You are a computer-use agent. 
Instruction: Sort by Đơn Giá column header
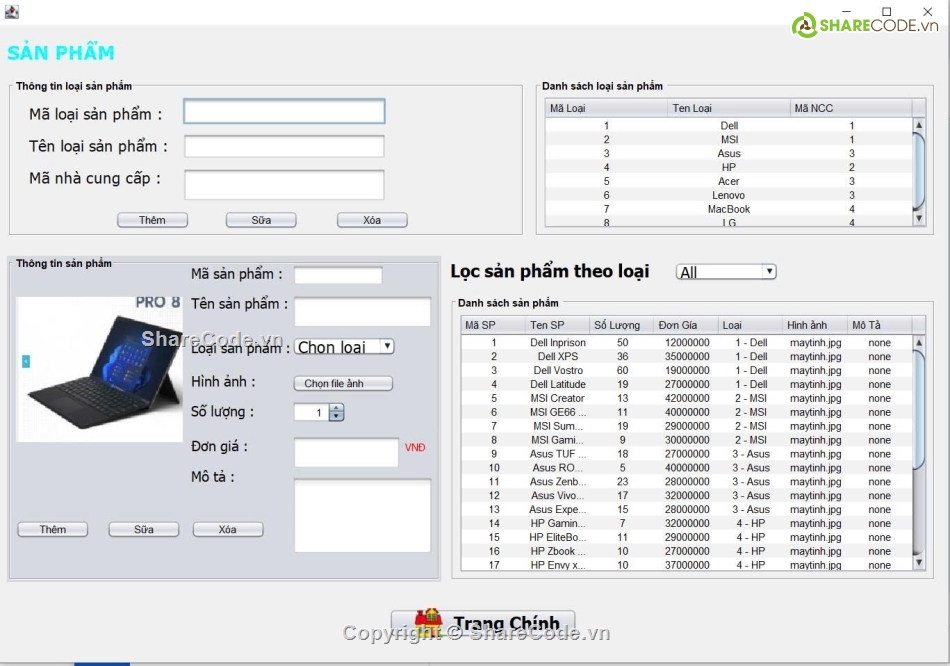[686, 325]
